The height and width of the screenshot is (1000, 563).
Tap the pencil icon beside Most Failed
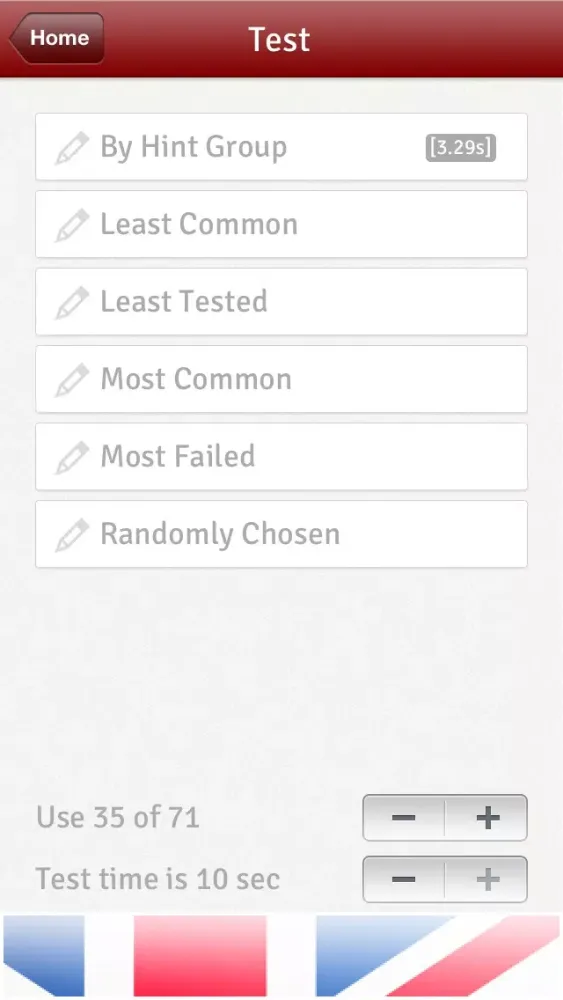(x=72, y=457)
